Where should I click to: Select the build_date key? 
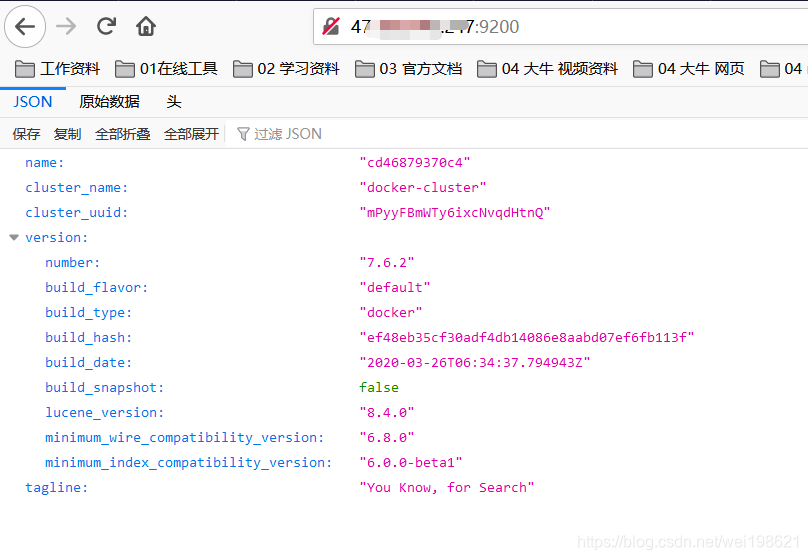[x=89, y=363]
